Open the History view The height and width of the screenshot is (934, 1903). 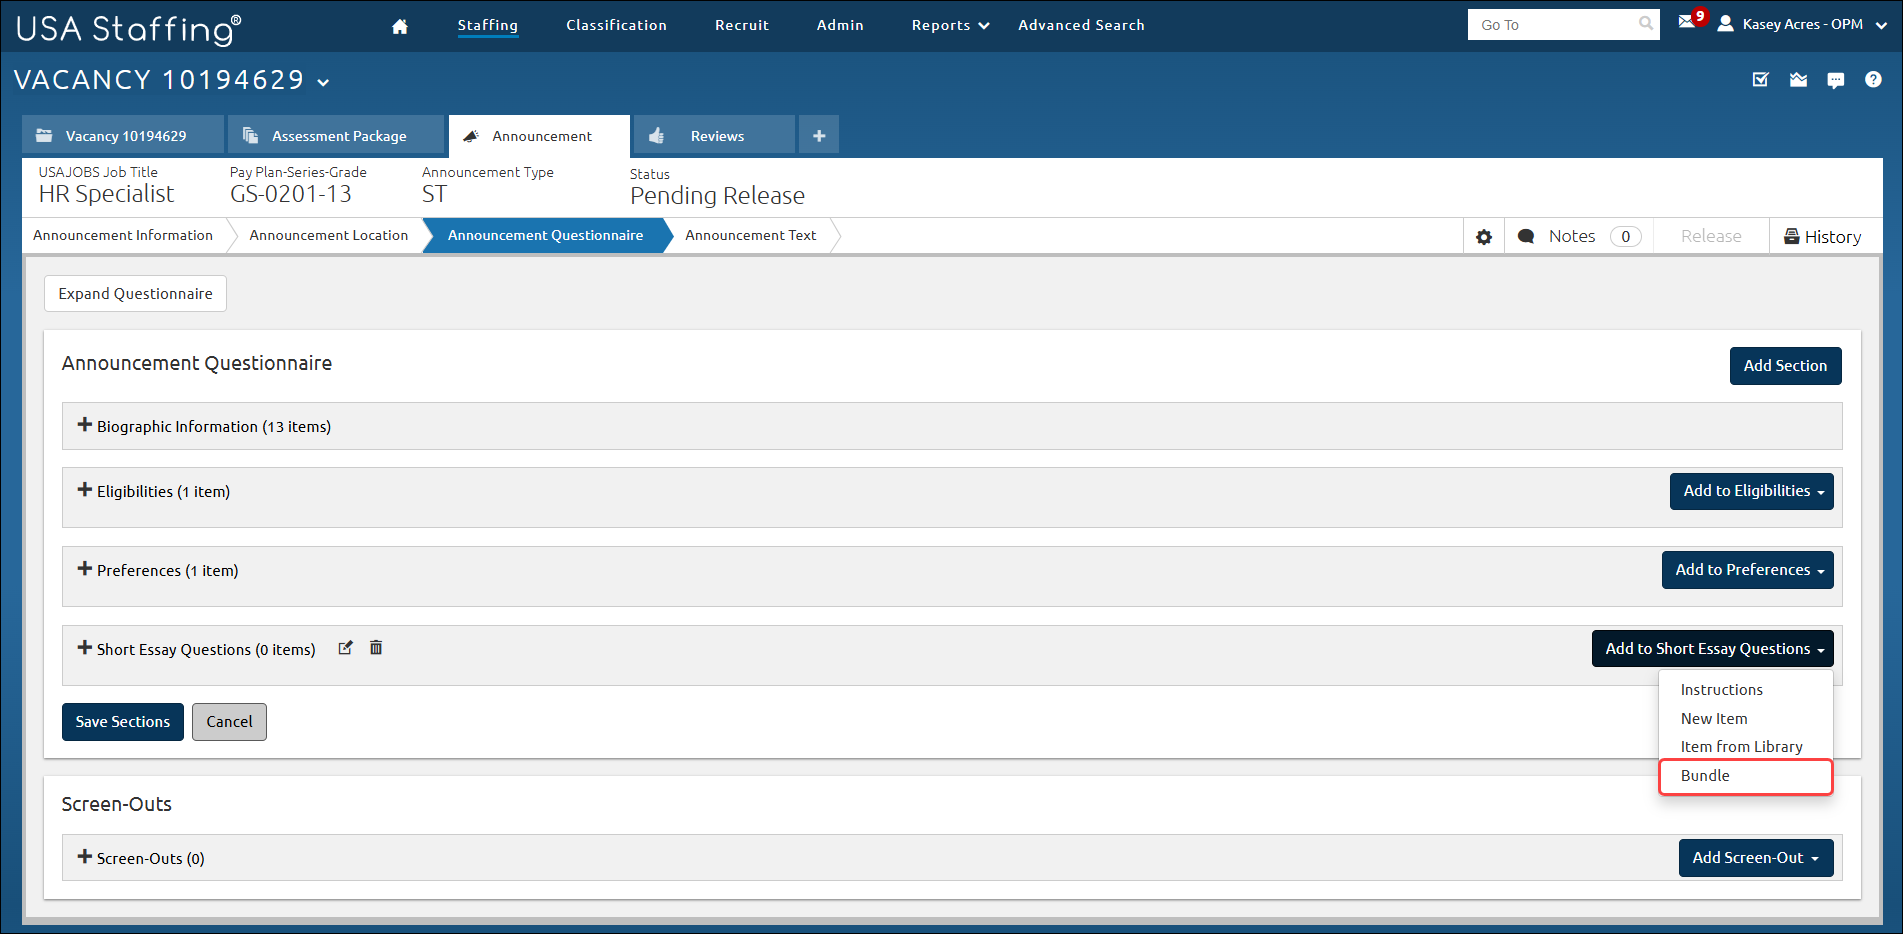coord(1823,237)
